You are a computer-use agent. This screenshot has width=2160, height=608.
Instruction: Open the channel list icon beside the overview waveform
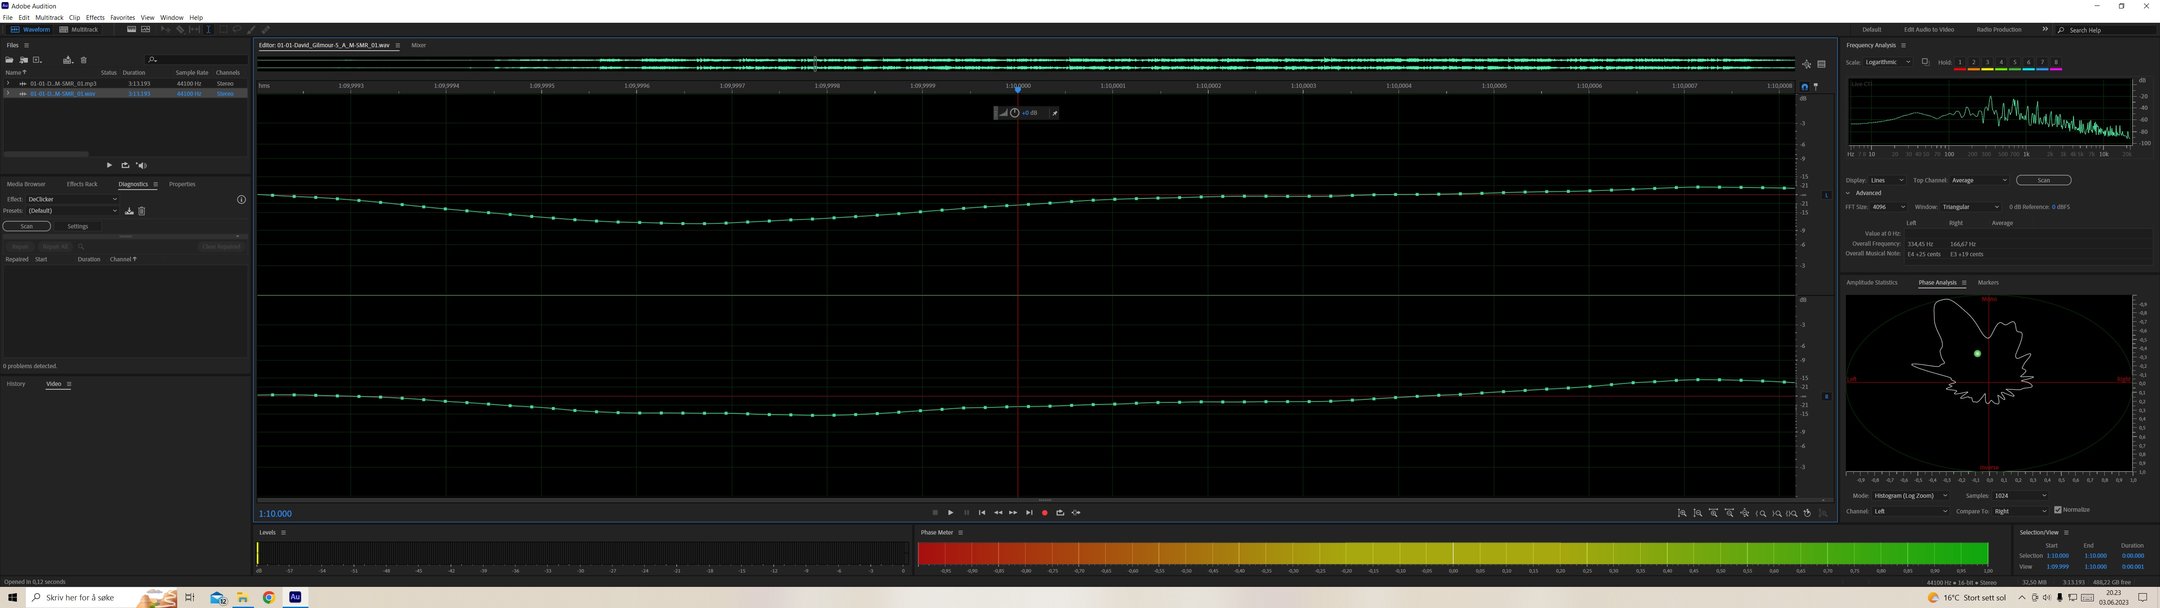click(1821, 64)
